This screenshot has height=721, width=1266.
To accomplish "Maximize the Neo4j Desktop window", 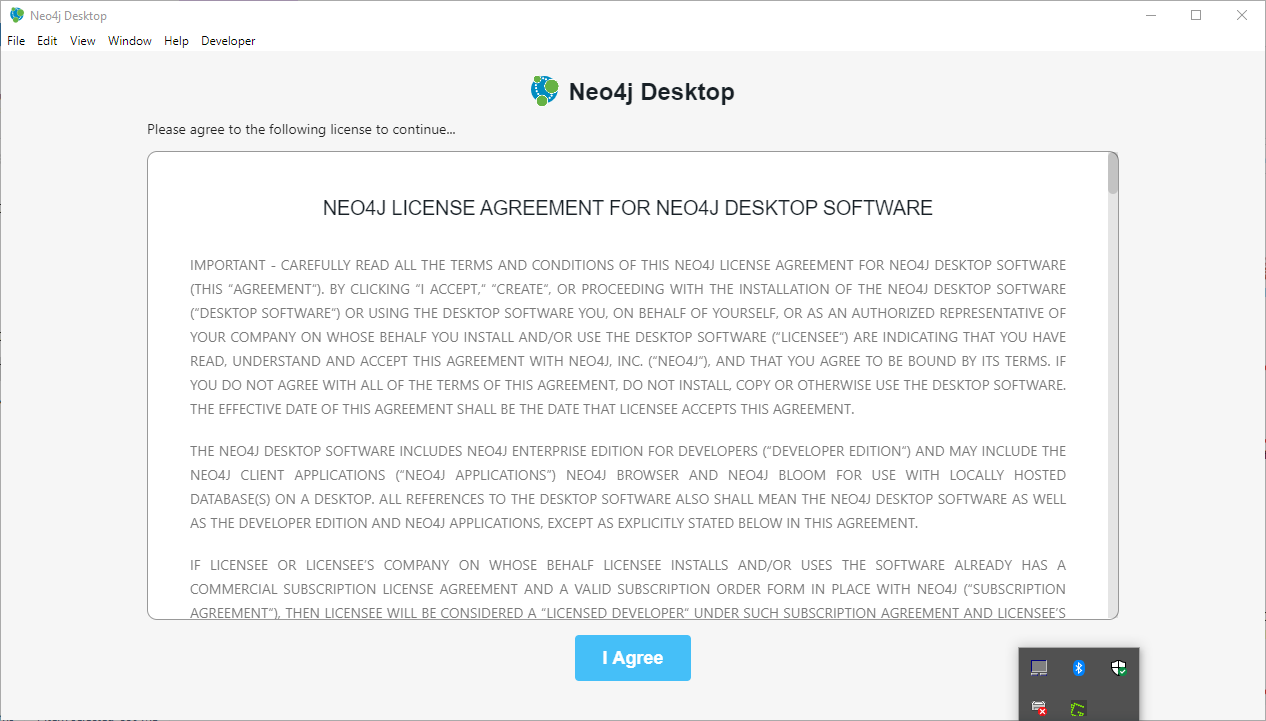I will tap(1196, 15).
